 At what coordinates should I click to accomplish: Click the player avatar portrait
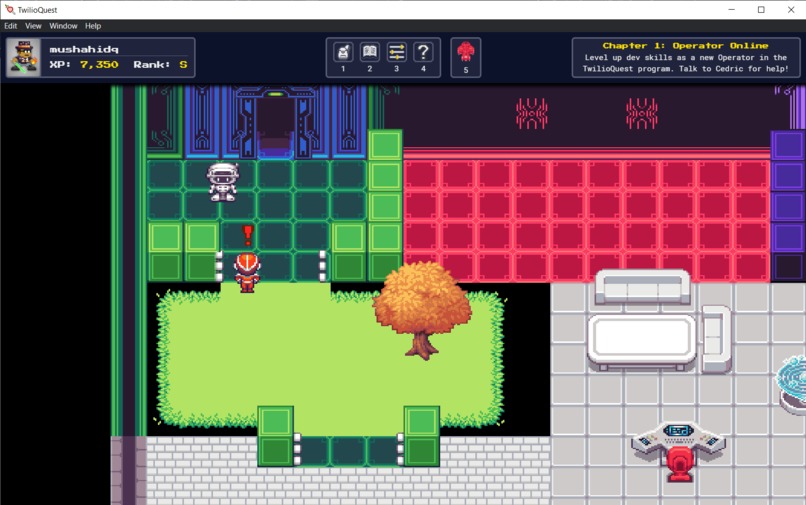24,57
